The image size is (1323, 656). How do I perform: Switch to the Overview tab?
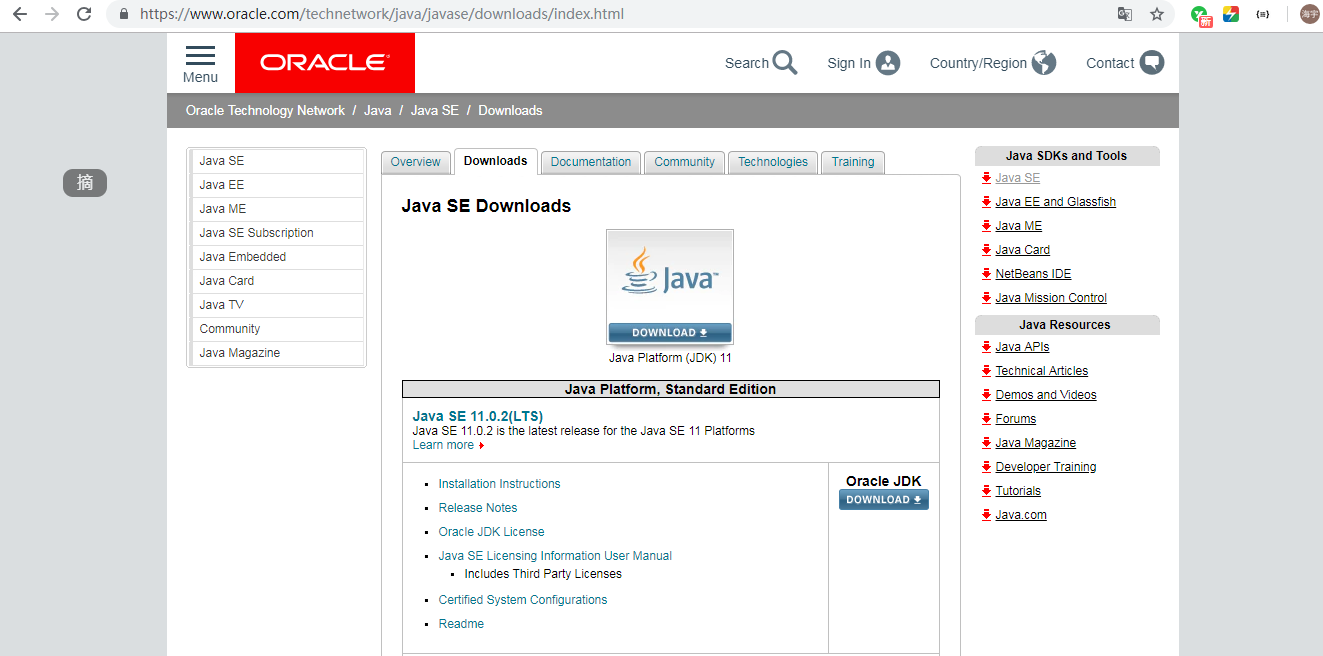pyautogui.click(x=415, y=162)
